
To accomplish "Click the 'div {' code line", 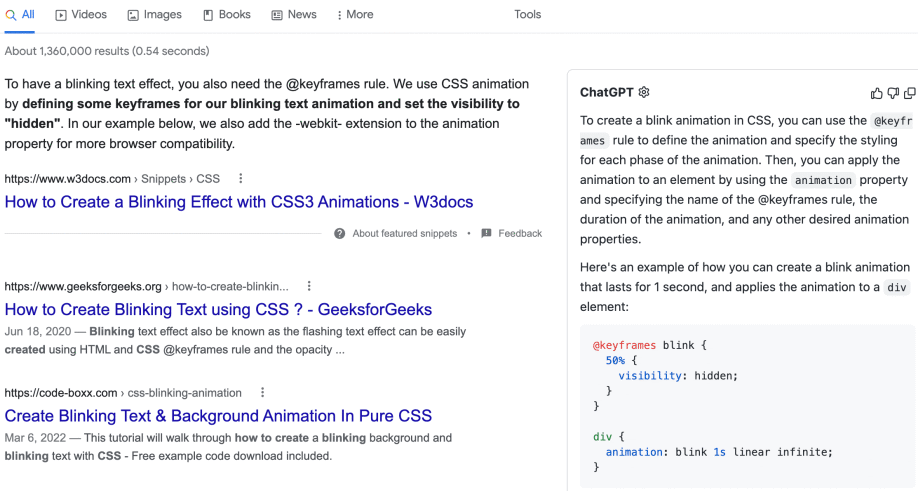I will click(x=609, y=437).
